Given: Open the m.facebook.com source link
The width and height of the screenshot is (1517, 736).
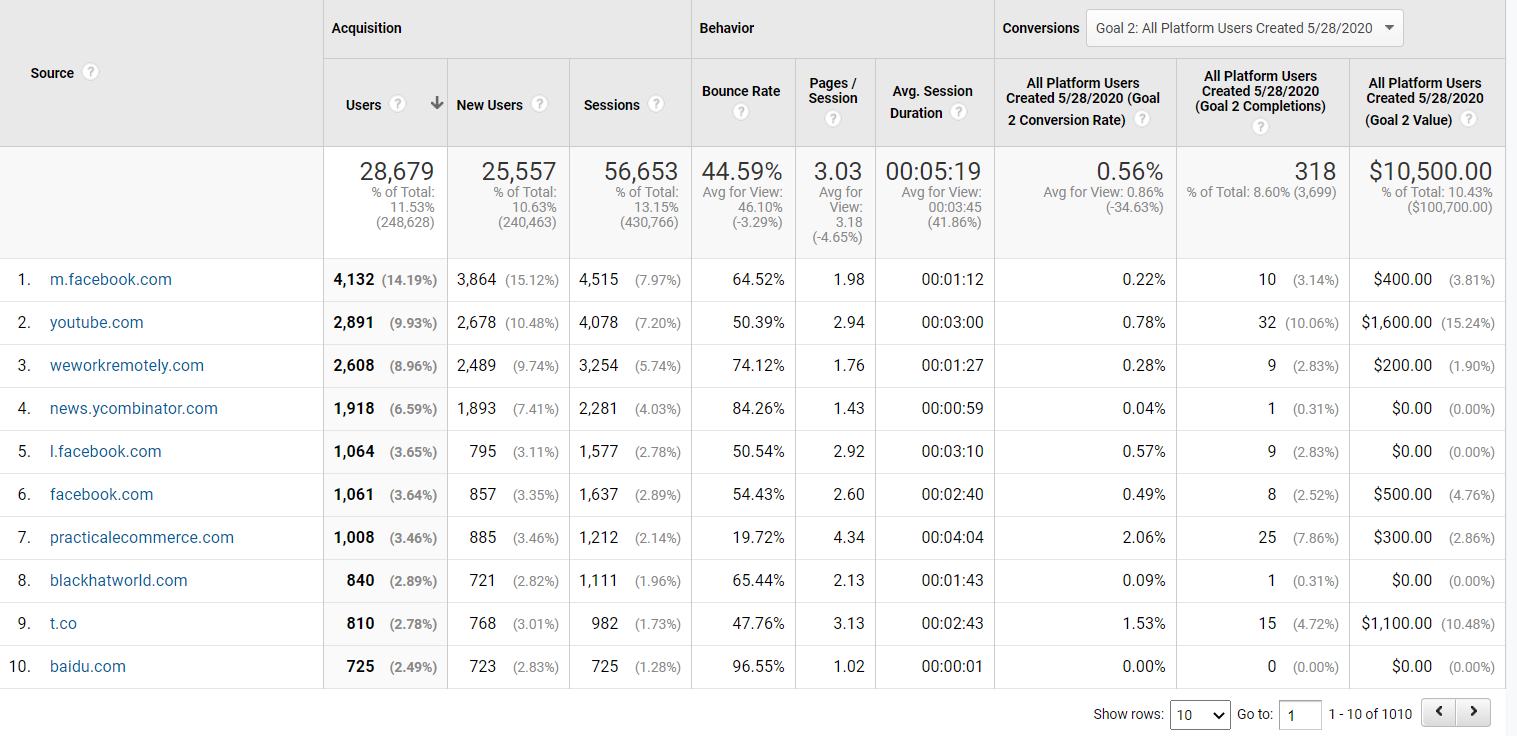Looking at the screenshot, I should [111, 280].
